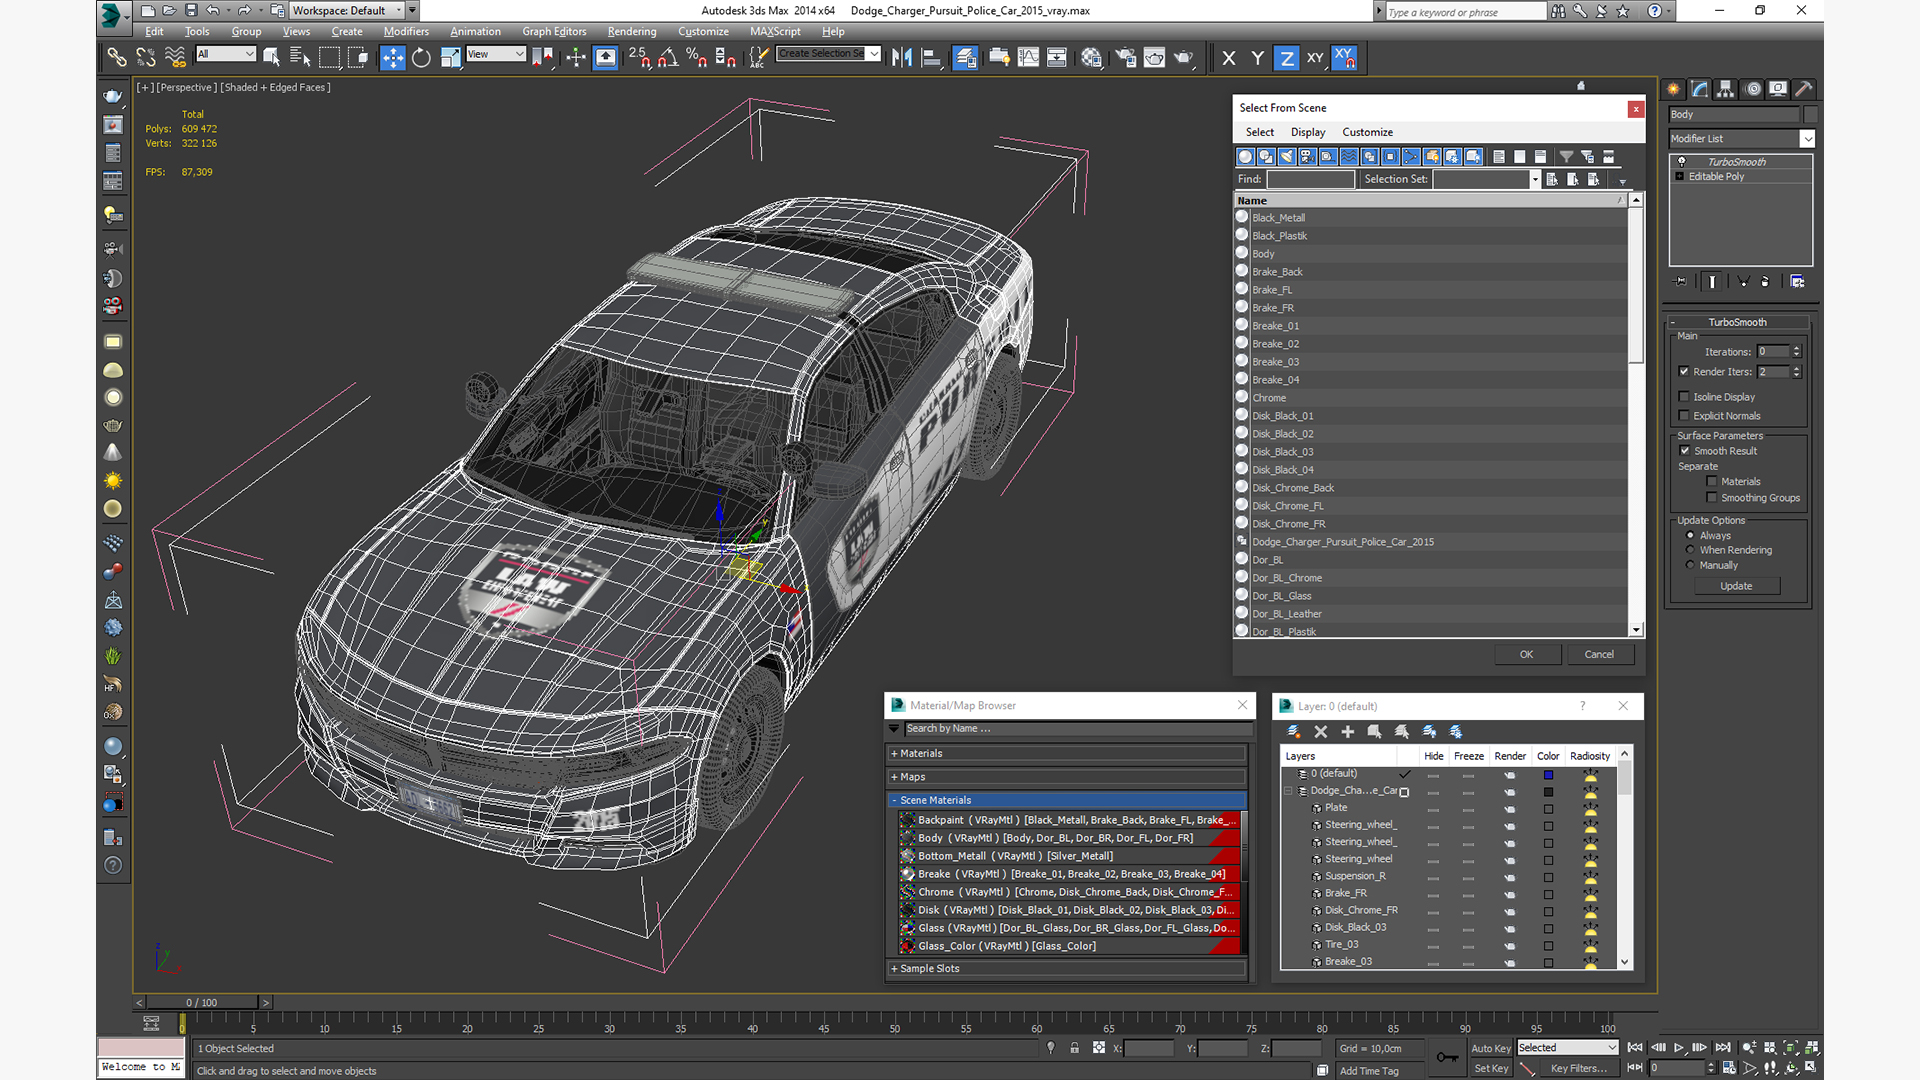Click the Auto Key button
This screenshot has width=1920, height=1080.
[1490, 1049]
